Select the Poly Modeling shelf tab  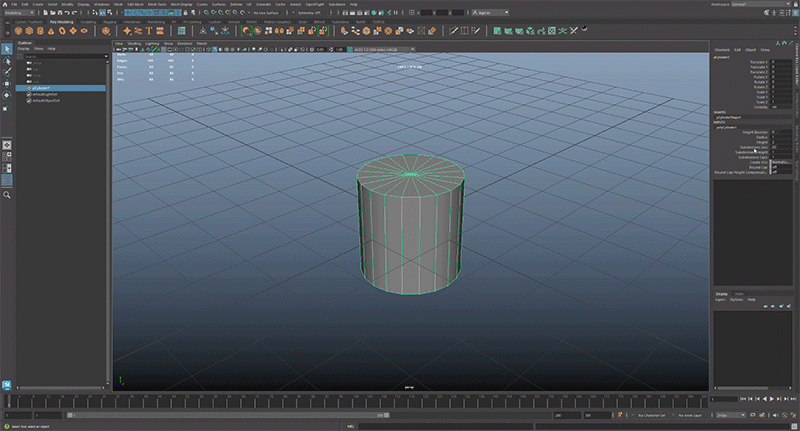pyautogui.click(x=61, y=20)
